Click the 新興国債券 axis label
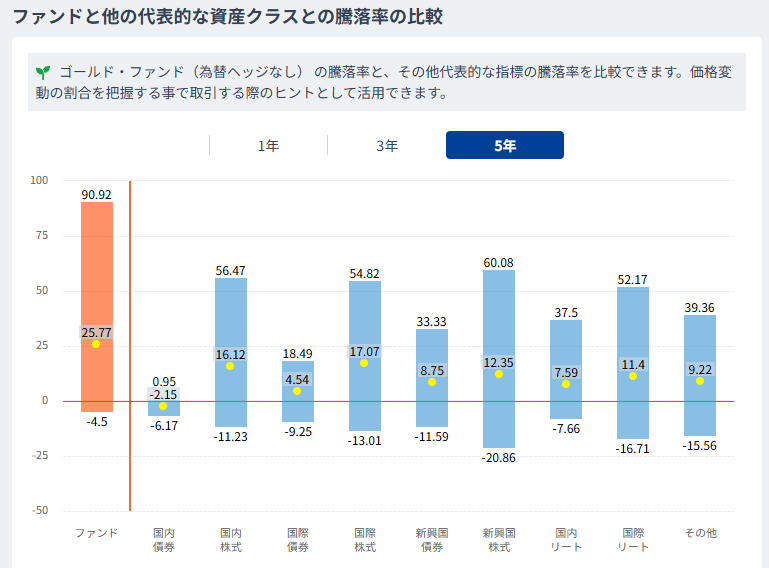 tap(432, 540)
